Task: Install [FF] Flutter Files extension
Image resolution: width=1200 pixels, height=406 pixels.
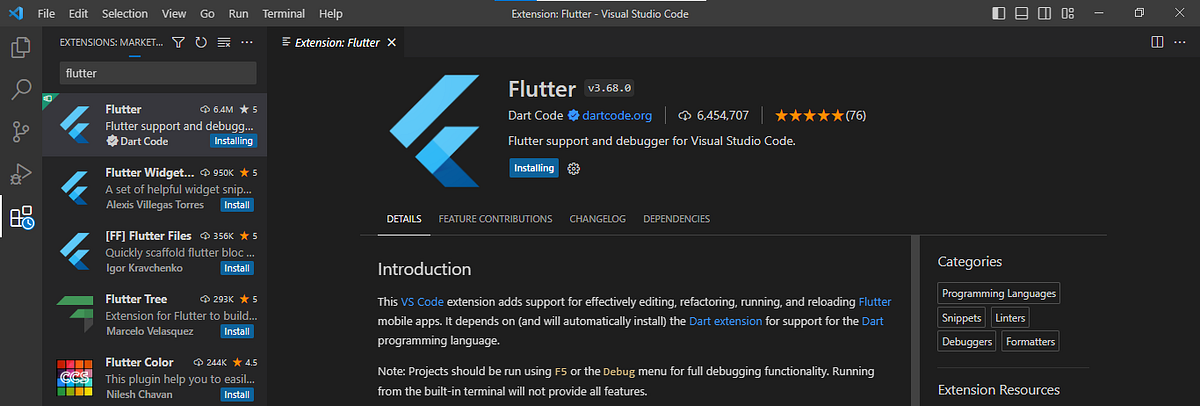Action: point(237,268)
